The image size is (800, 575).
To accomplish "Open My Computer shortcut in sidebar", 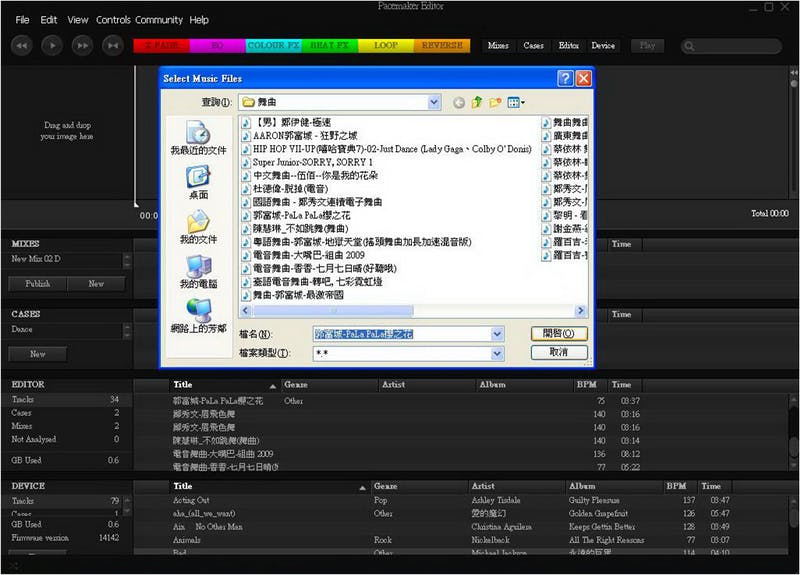I will [x=198, y=272].
